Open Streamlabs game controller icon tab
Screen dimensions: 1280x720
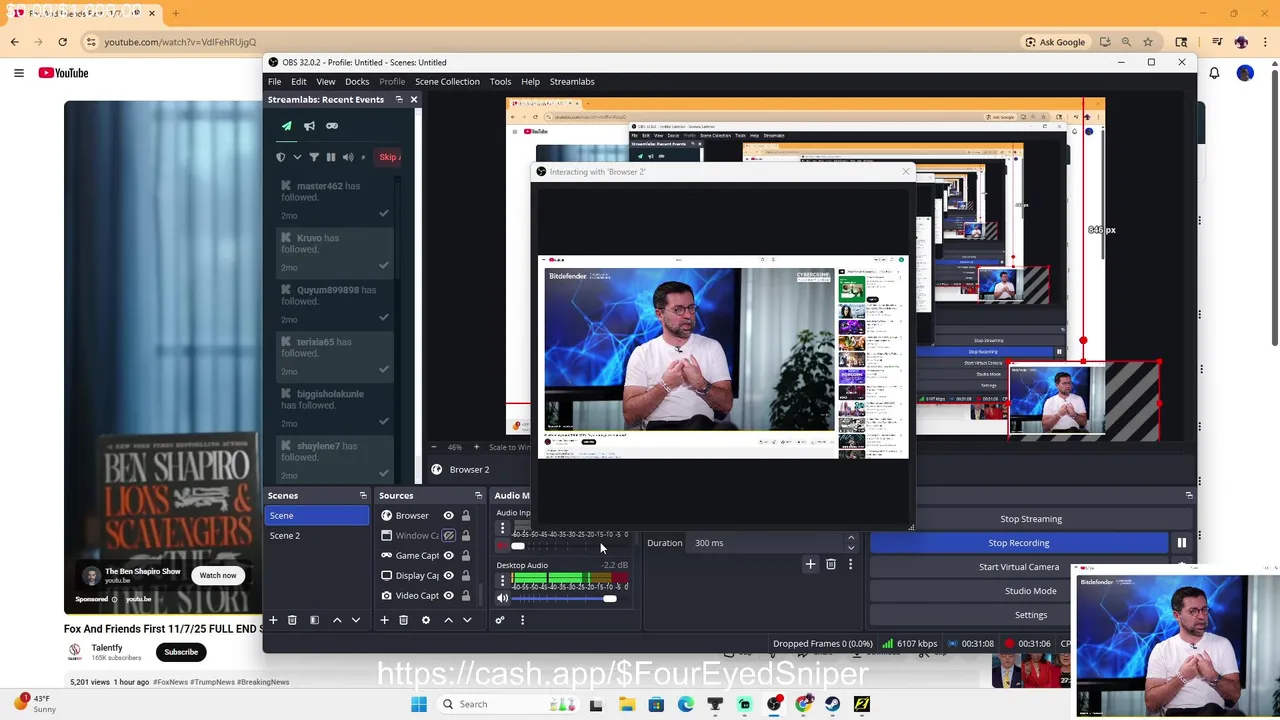click(332, 126)
